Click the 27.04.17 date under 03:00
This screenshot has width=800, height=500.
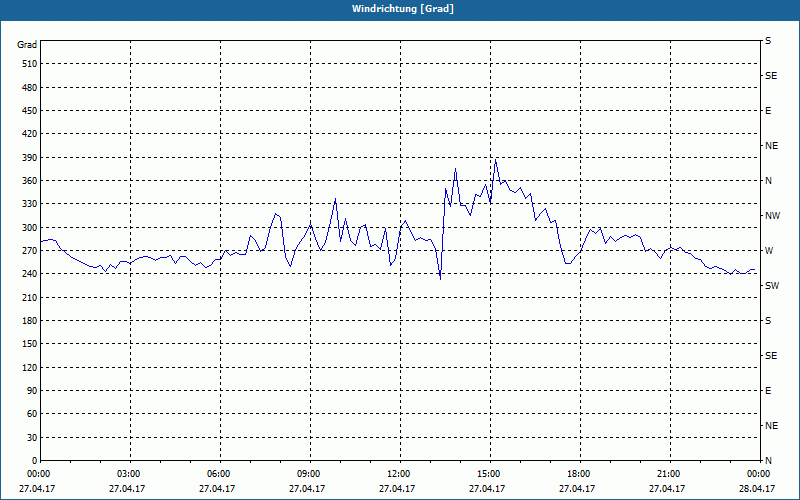click(x=127, y=489)
